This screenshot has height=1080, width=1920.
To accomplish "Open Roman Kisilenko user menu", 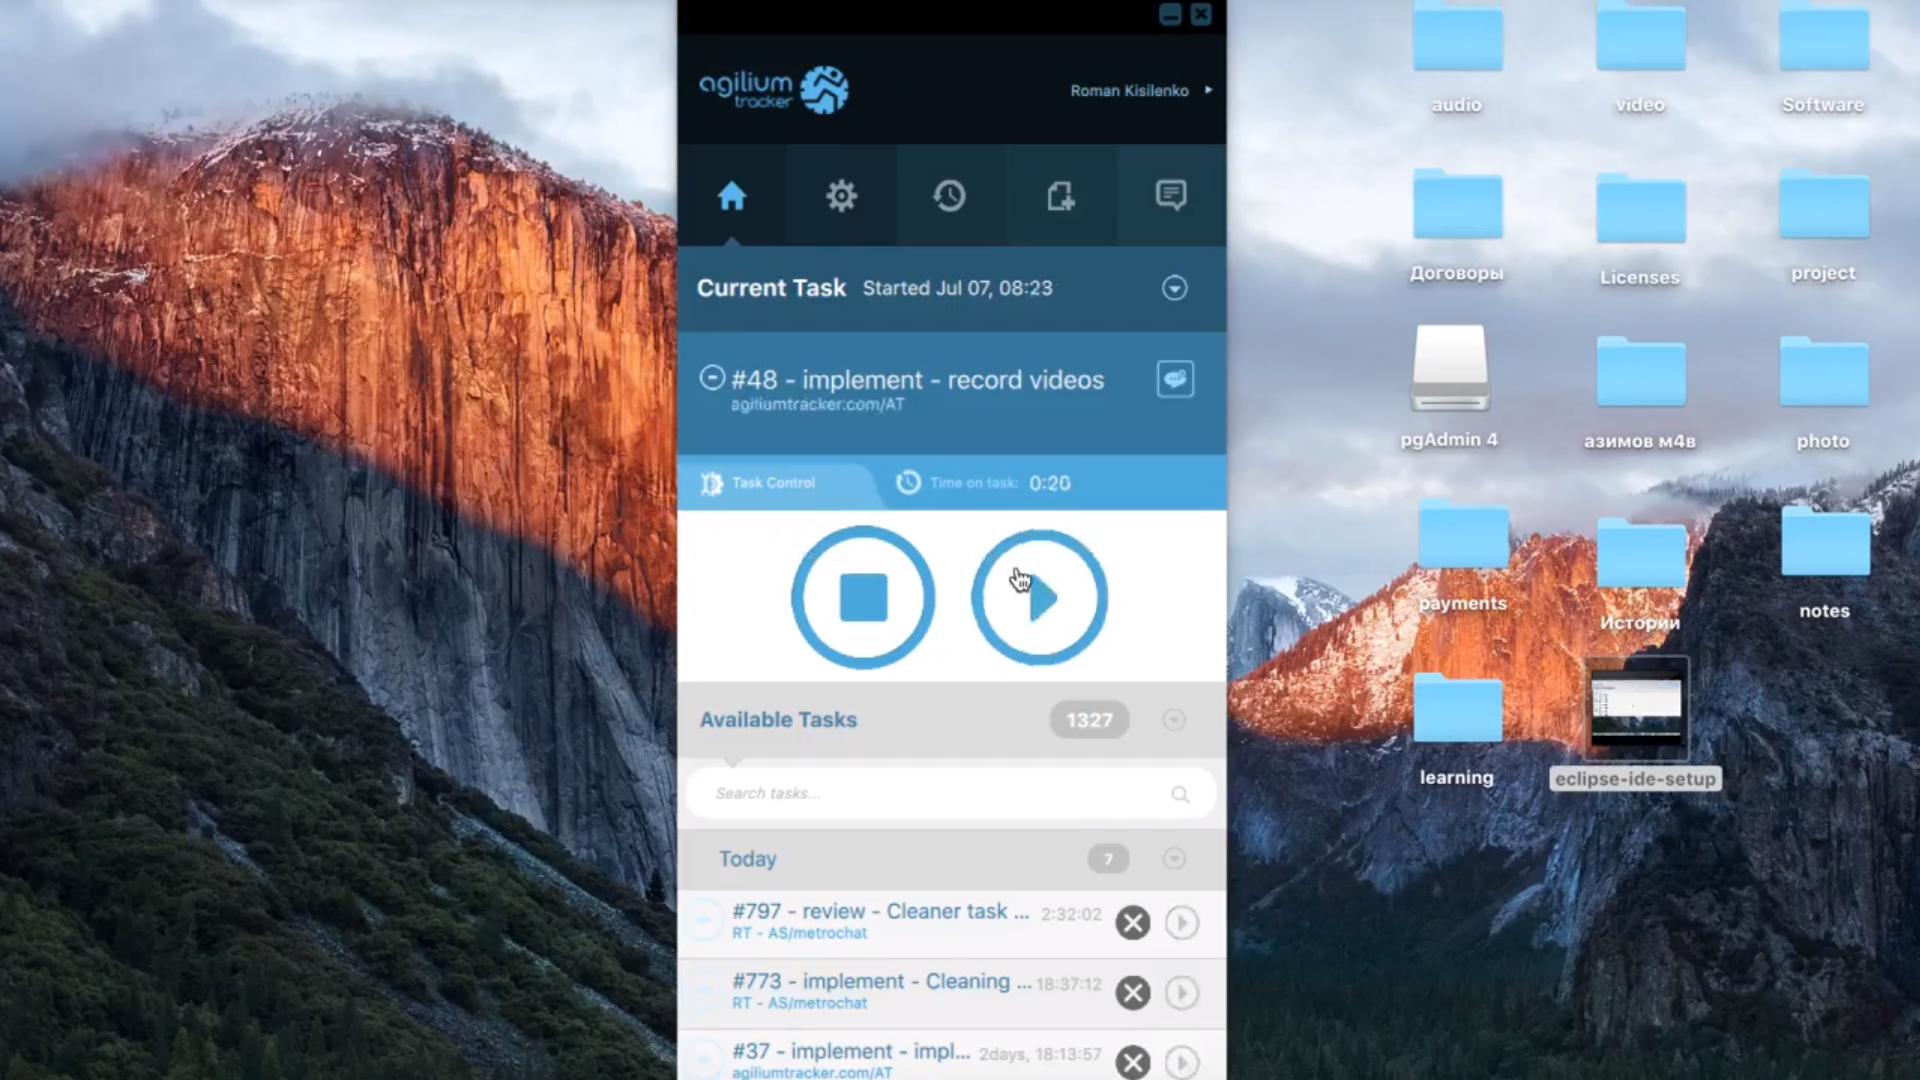I will [x=1140, y=90].
